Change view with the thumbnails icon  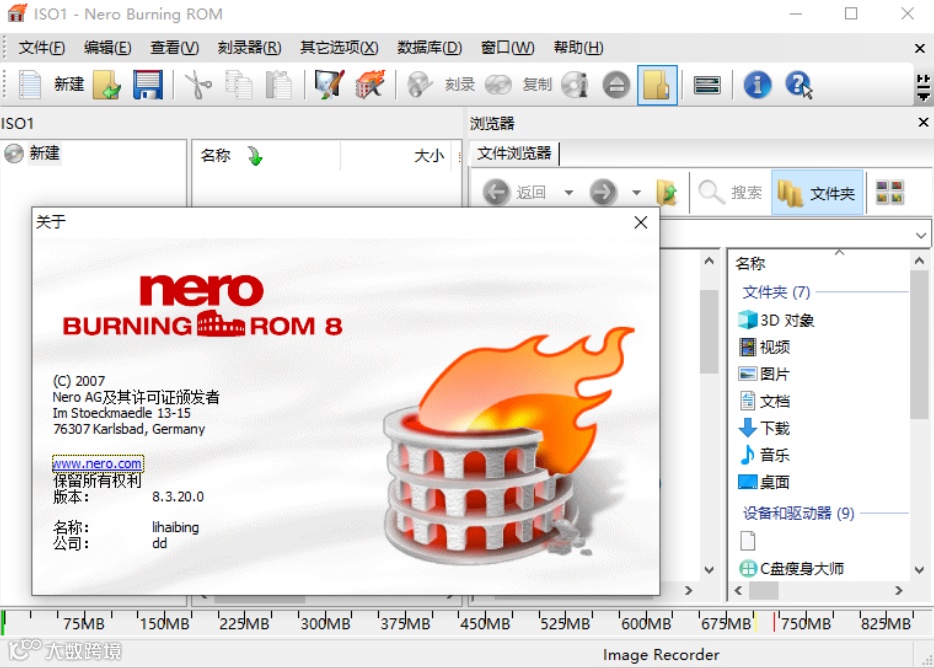coord(890,192)
